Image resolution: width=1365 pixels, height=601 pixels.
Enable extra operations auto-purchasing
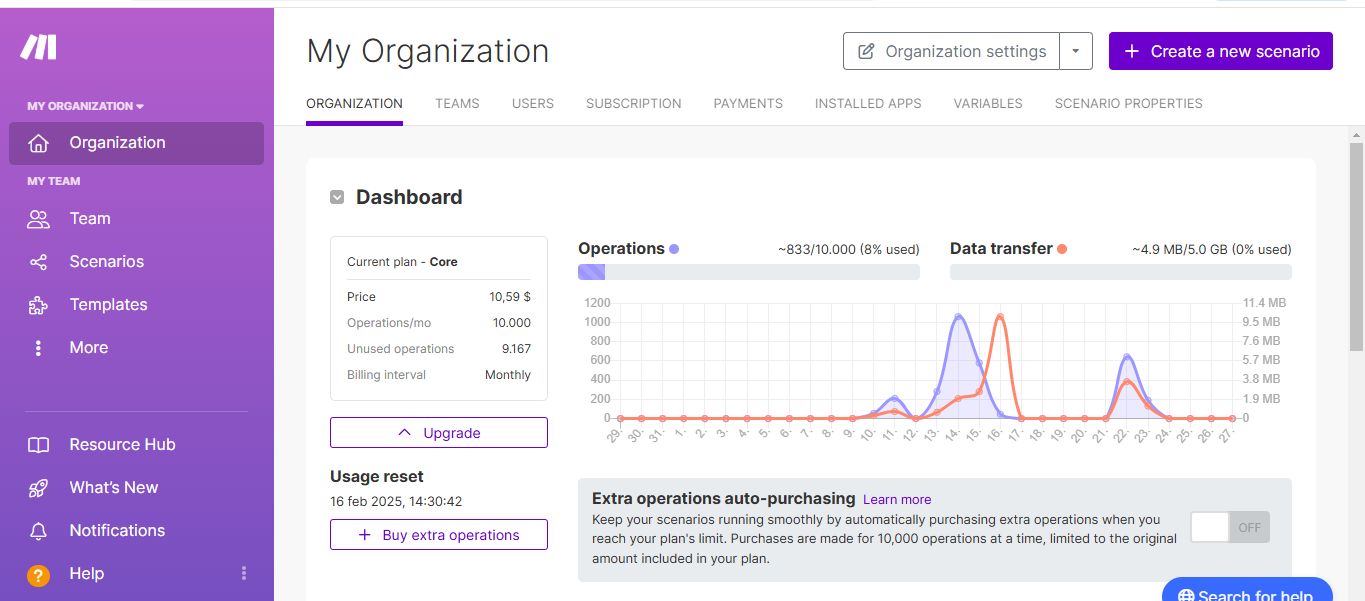coord(1229,526)
